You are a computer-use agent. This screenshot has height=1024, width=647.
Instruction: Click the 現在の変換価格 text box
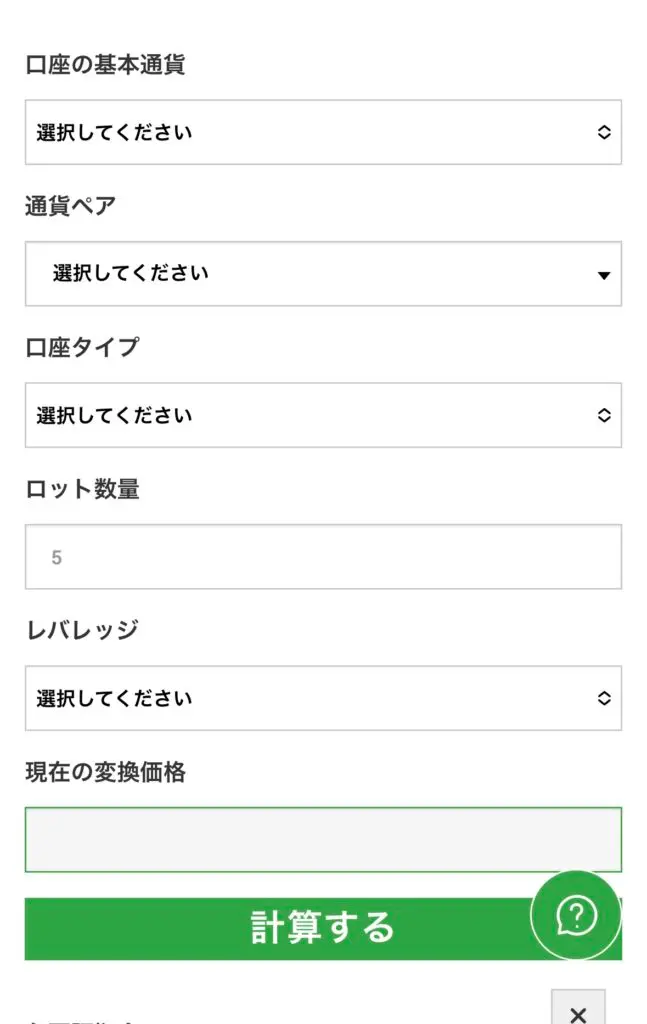click(x=322, y=840)
